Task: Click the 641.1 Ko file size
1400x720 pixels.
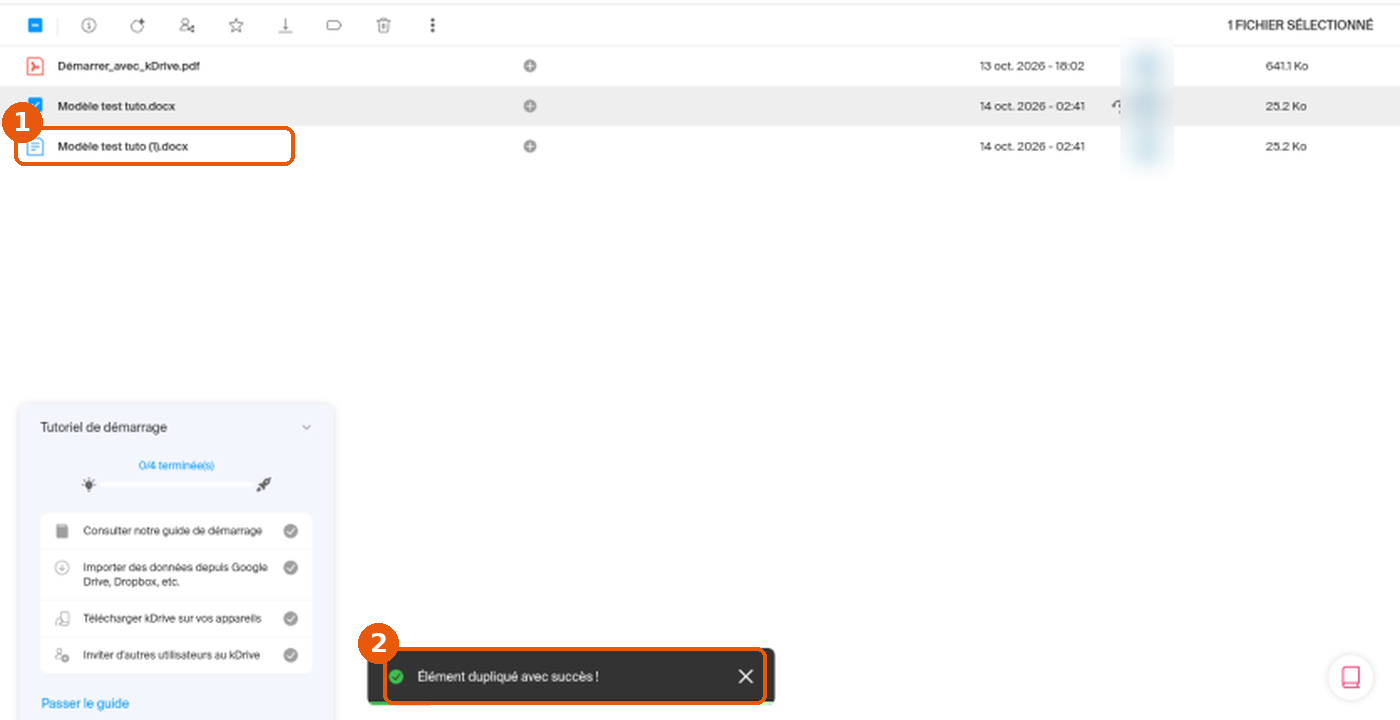Action: click(1286, 66)
